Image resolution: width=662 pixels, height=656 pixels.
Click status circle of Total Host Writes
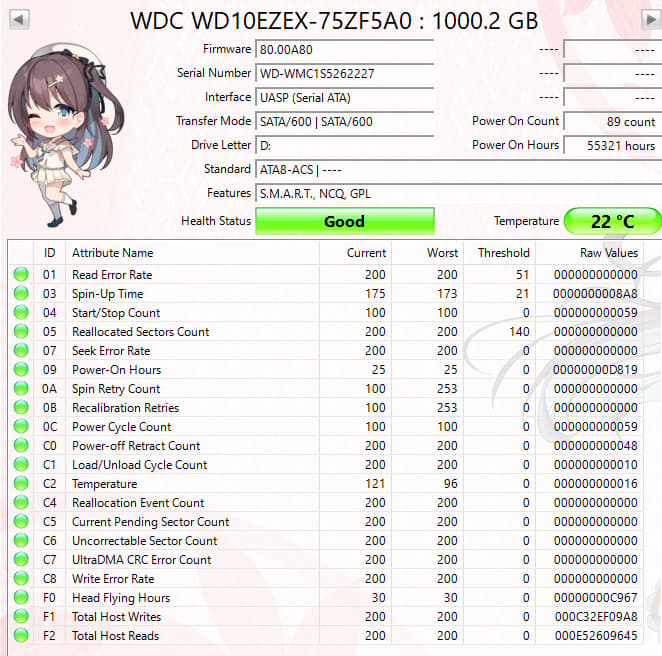pos(21,616)
